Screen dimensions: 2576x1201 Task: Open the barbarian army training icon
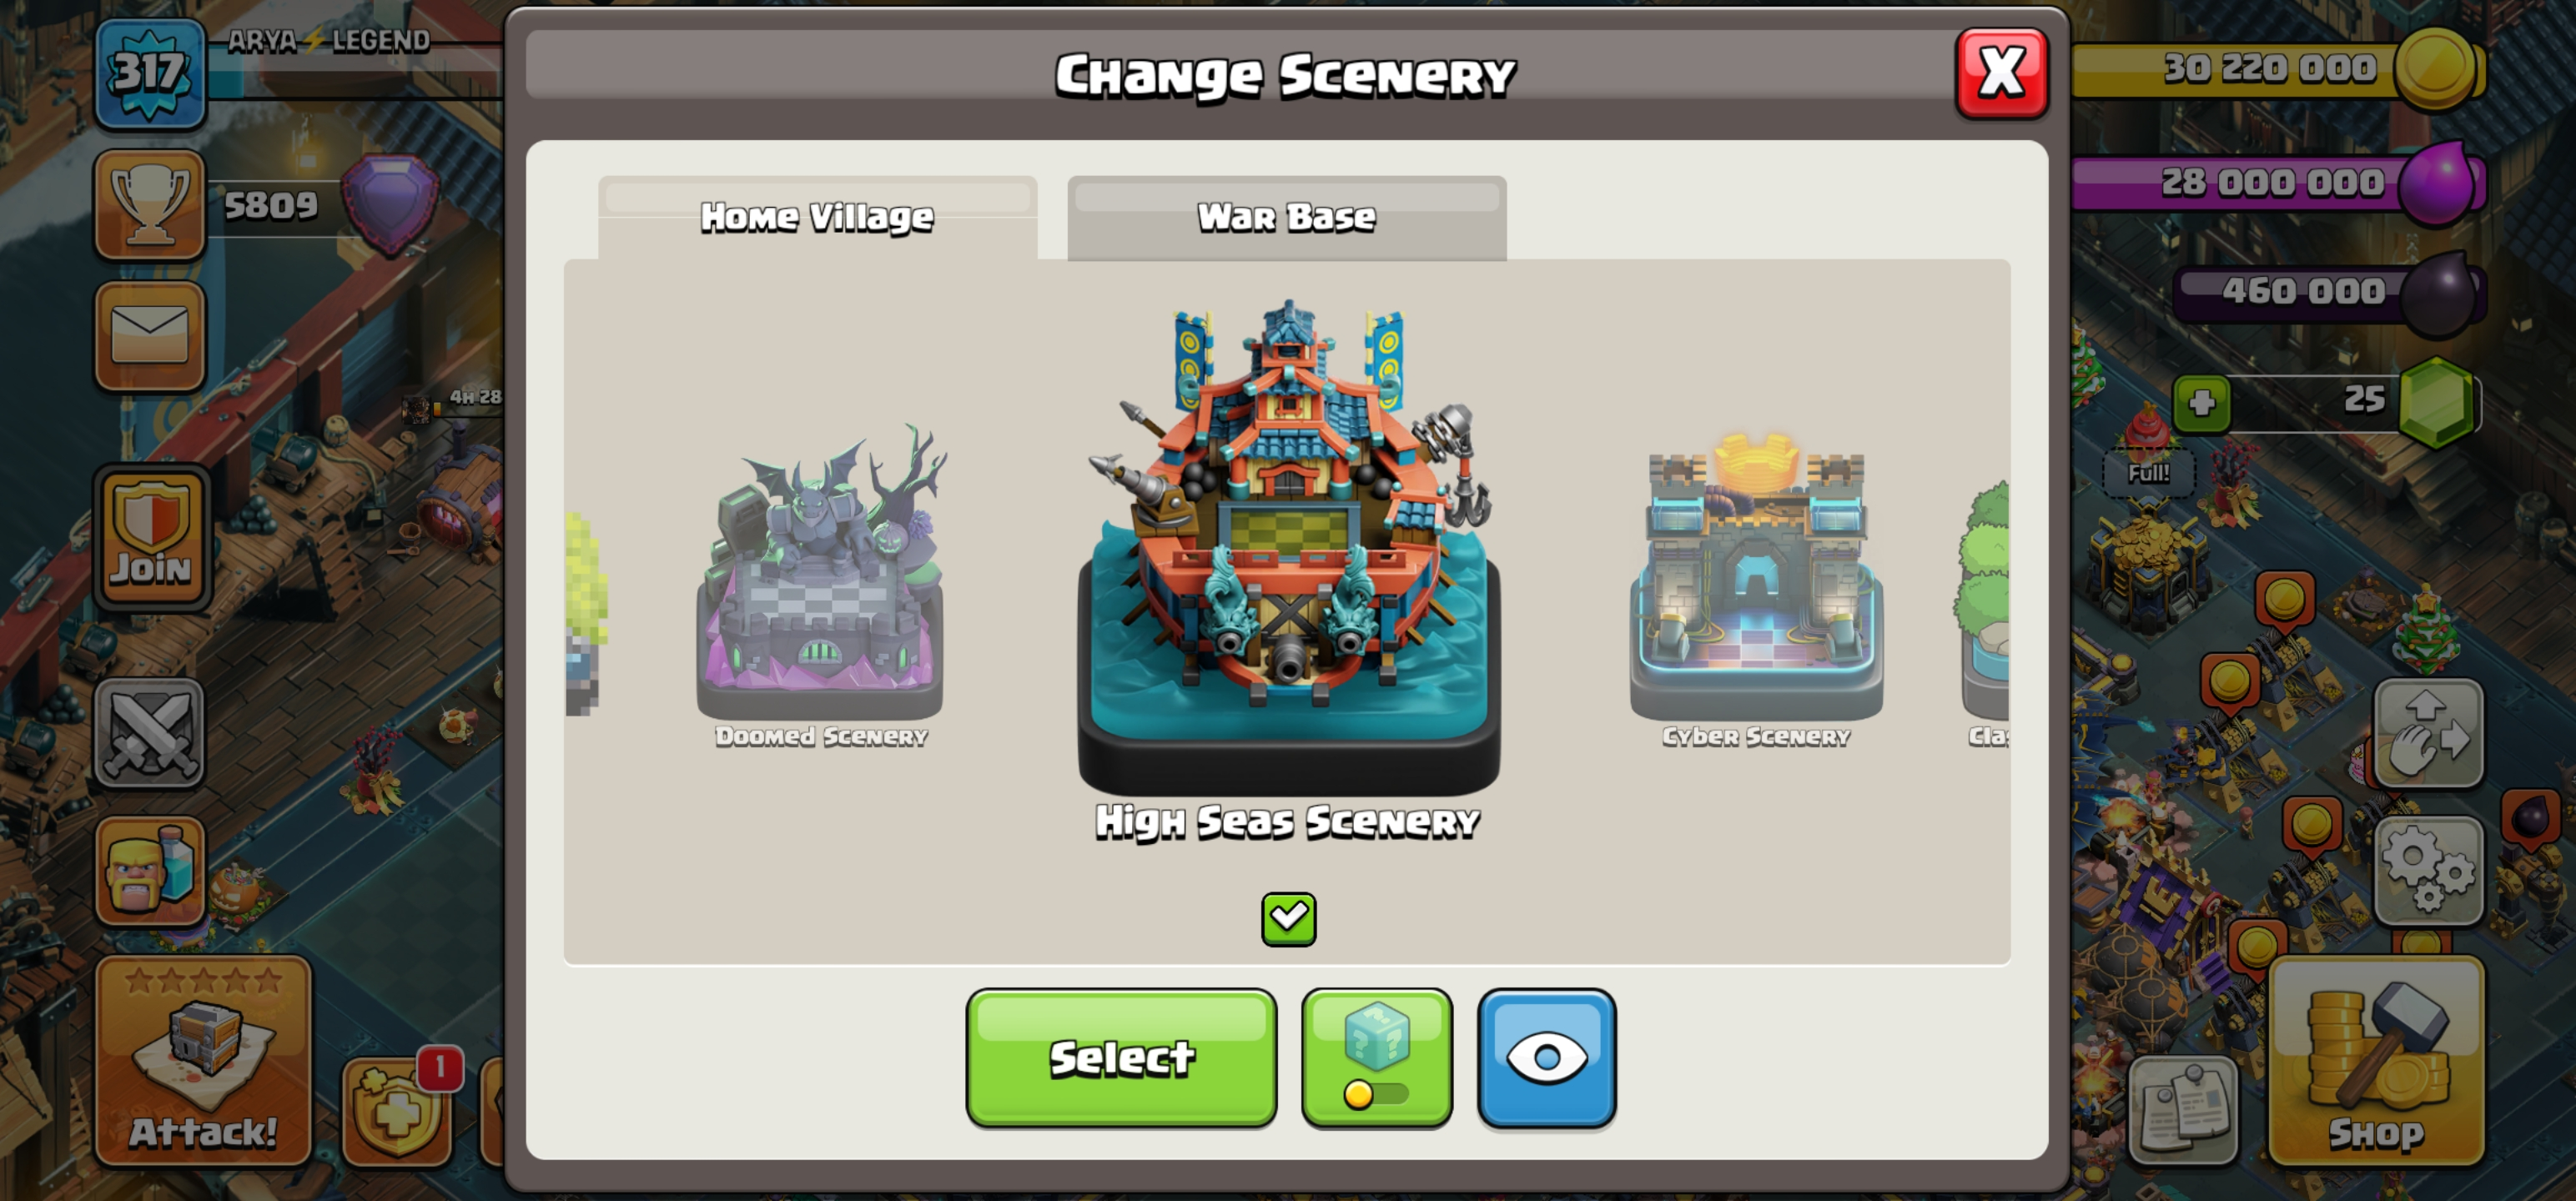point(150,870)
